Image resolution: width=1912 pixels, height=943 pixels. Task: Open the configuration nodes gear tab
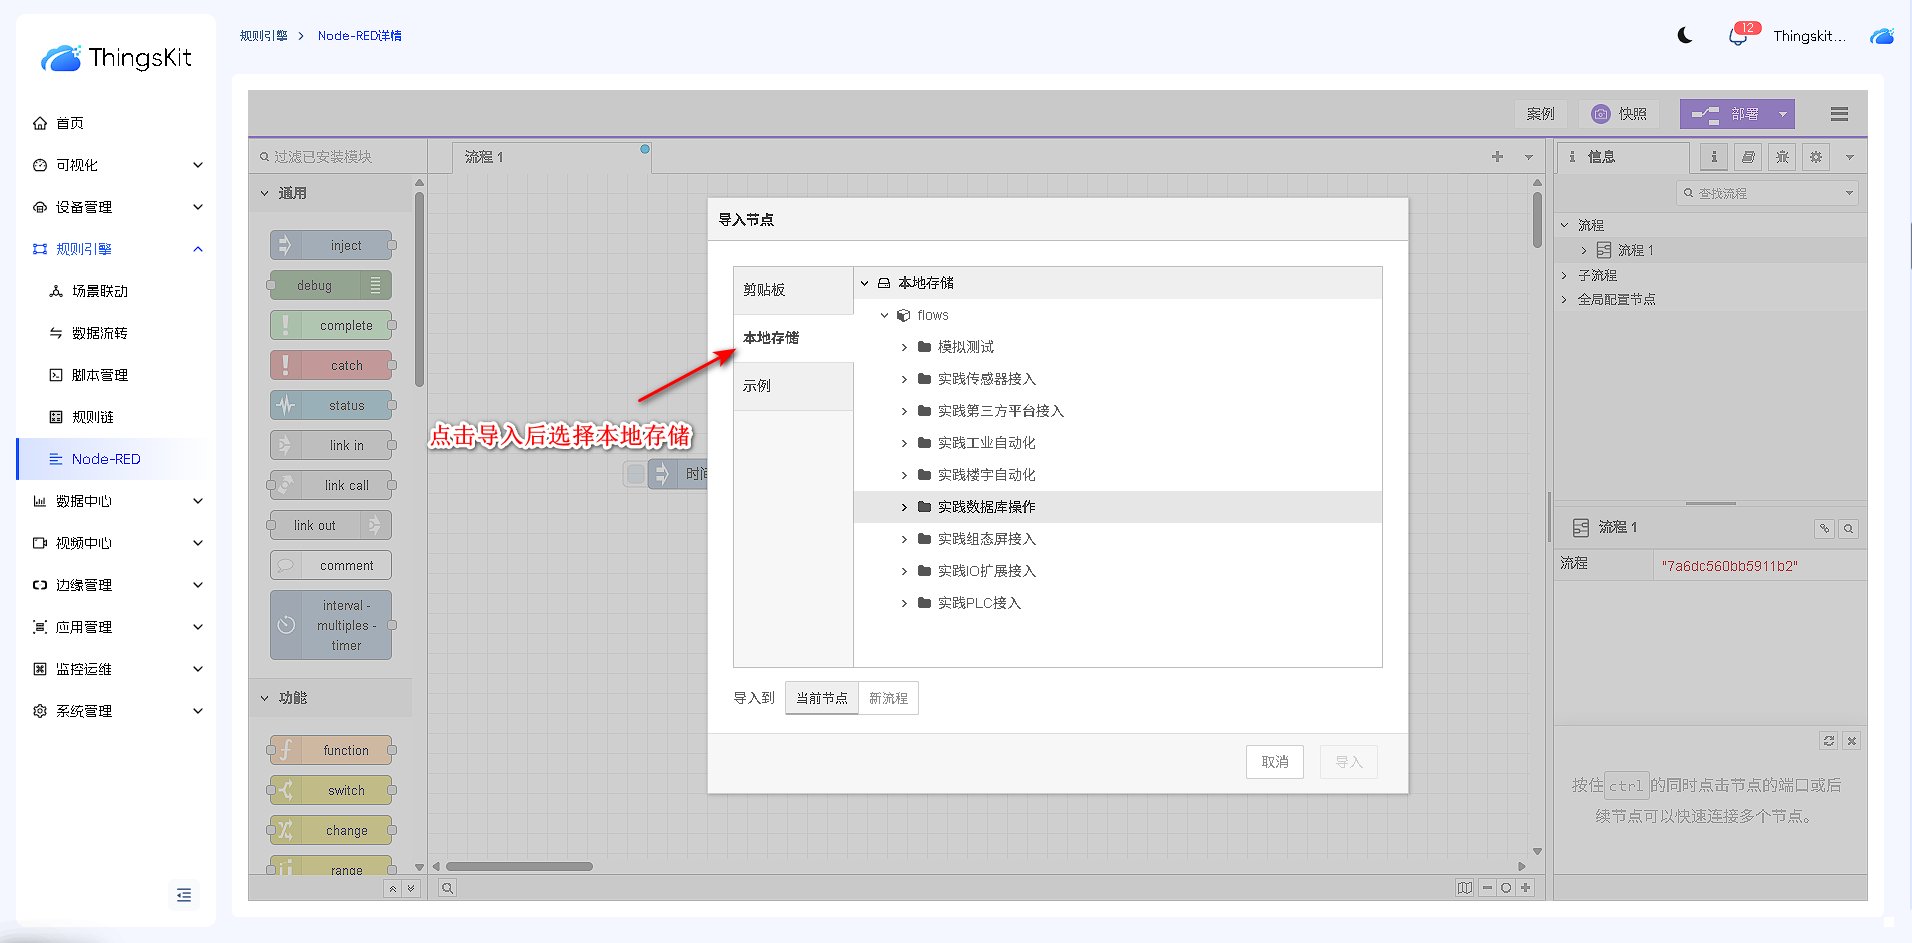click(x=1816, y=157)
